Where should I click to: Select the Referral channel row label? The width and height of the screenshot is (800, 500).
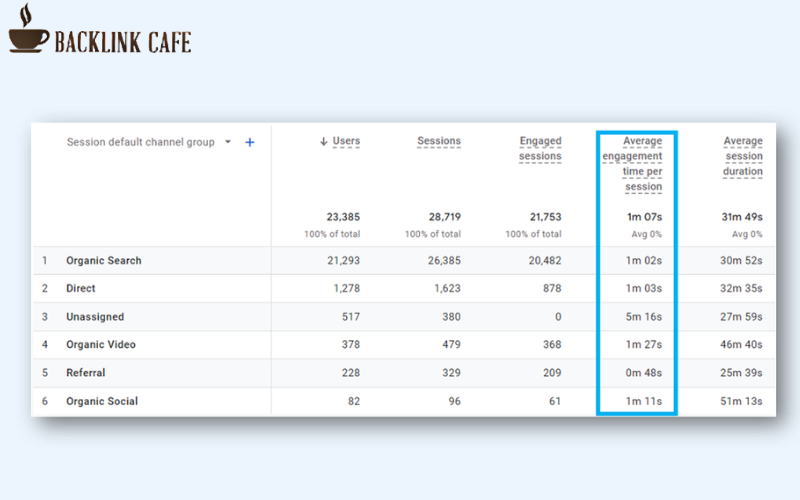pyautogui.click(x=85, y=373)
